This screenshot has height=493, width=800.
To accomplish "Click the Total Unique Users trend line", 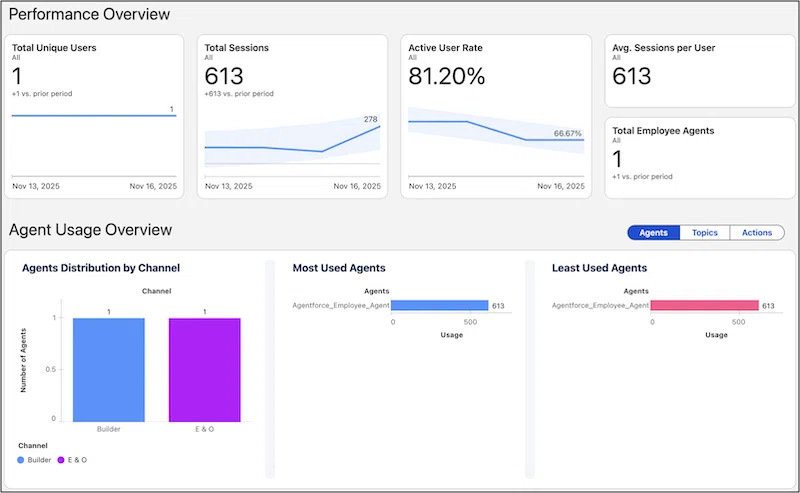I will point(94,116).
